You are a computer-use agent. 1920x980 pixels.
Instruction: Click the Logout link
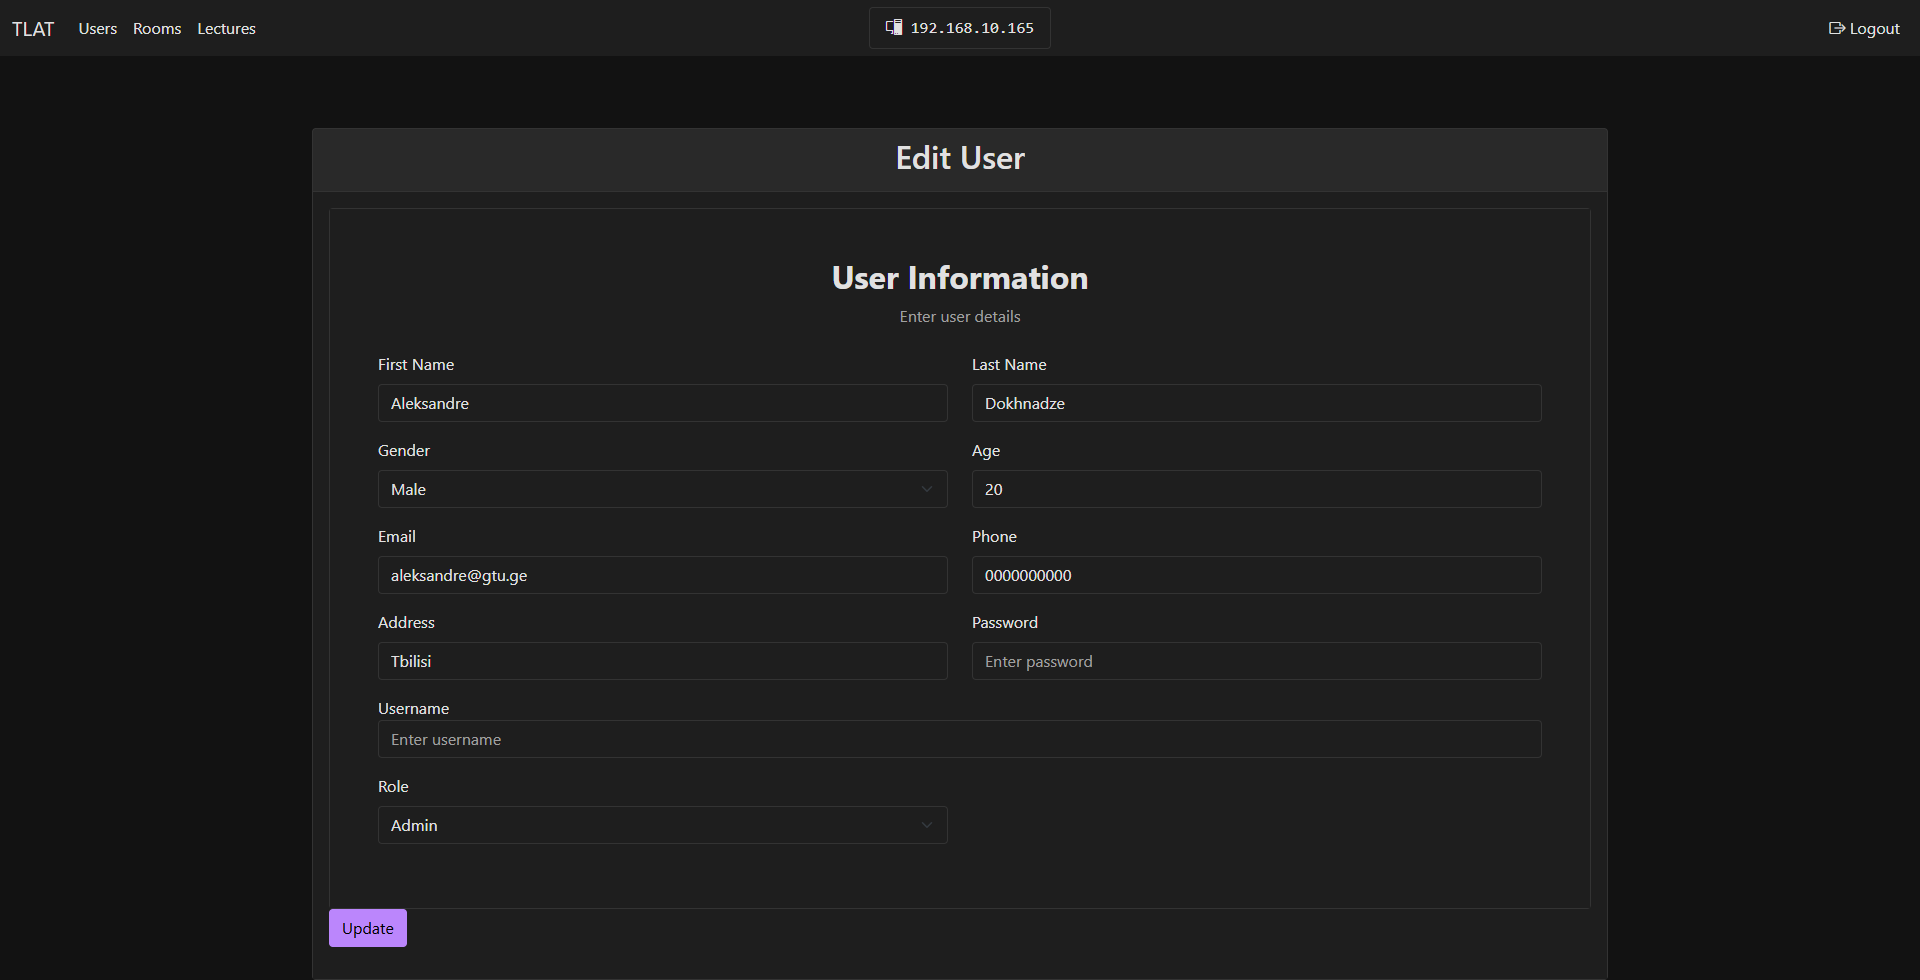coord(1864,29)
